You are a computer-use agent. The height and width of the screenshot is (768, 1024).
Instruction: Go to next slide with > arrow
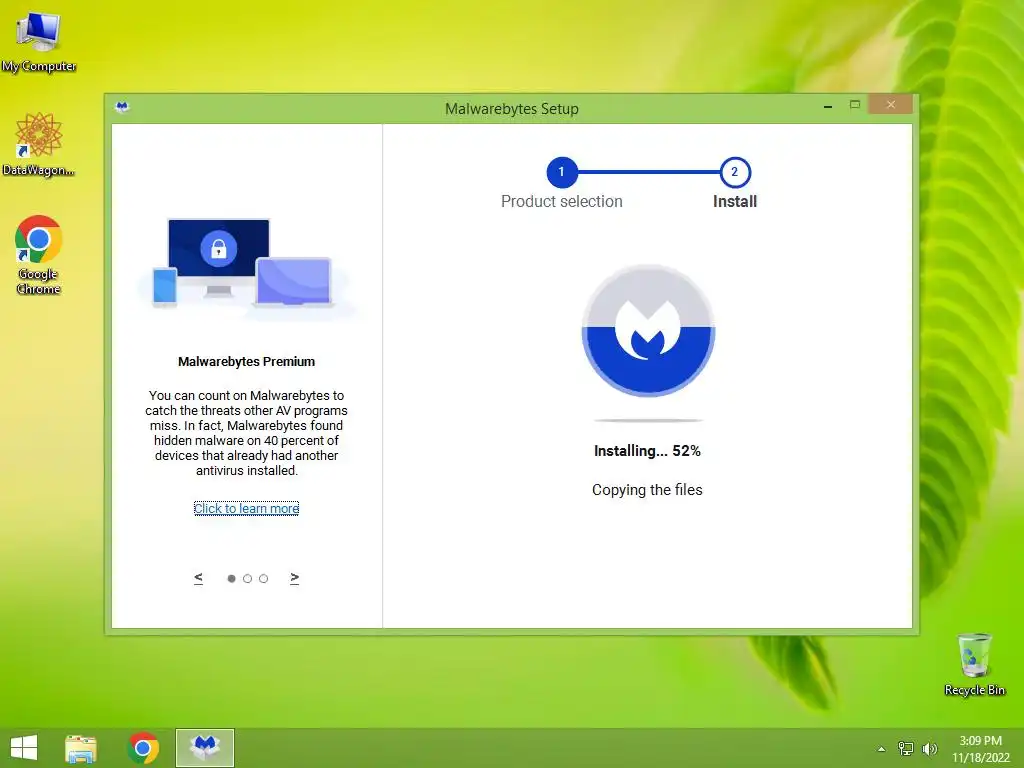click(x=295, y=578)
